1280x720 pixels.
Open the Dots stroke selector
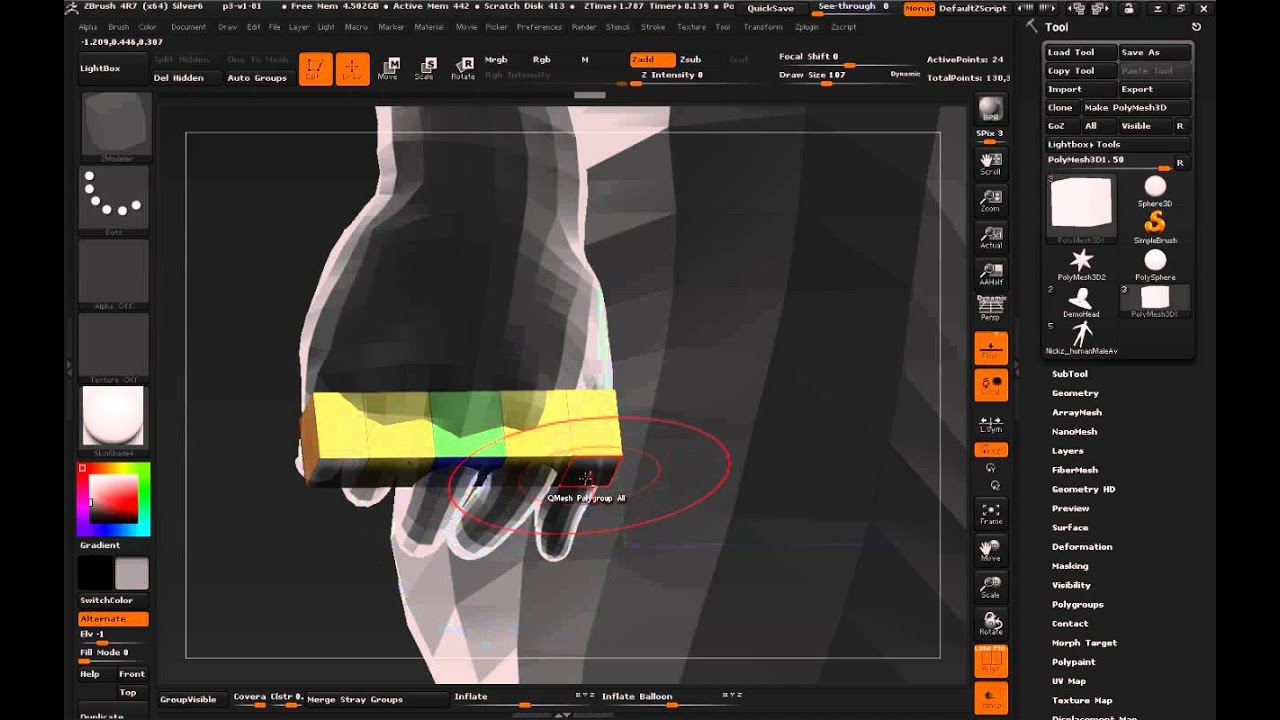[115, 200]
